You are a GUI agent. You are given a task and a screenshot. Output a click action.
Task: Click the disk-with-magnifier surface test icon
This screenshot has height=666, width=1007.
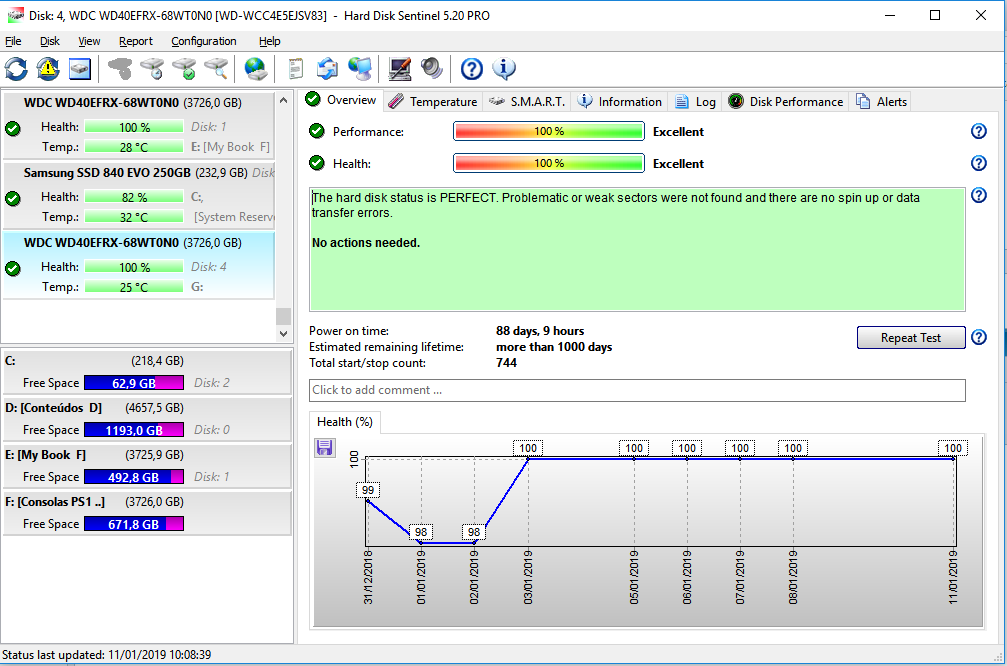click(216, 69)
